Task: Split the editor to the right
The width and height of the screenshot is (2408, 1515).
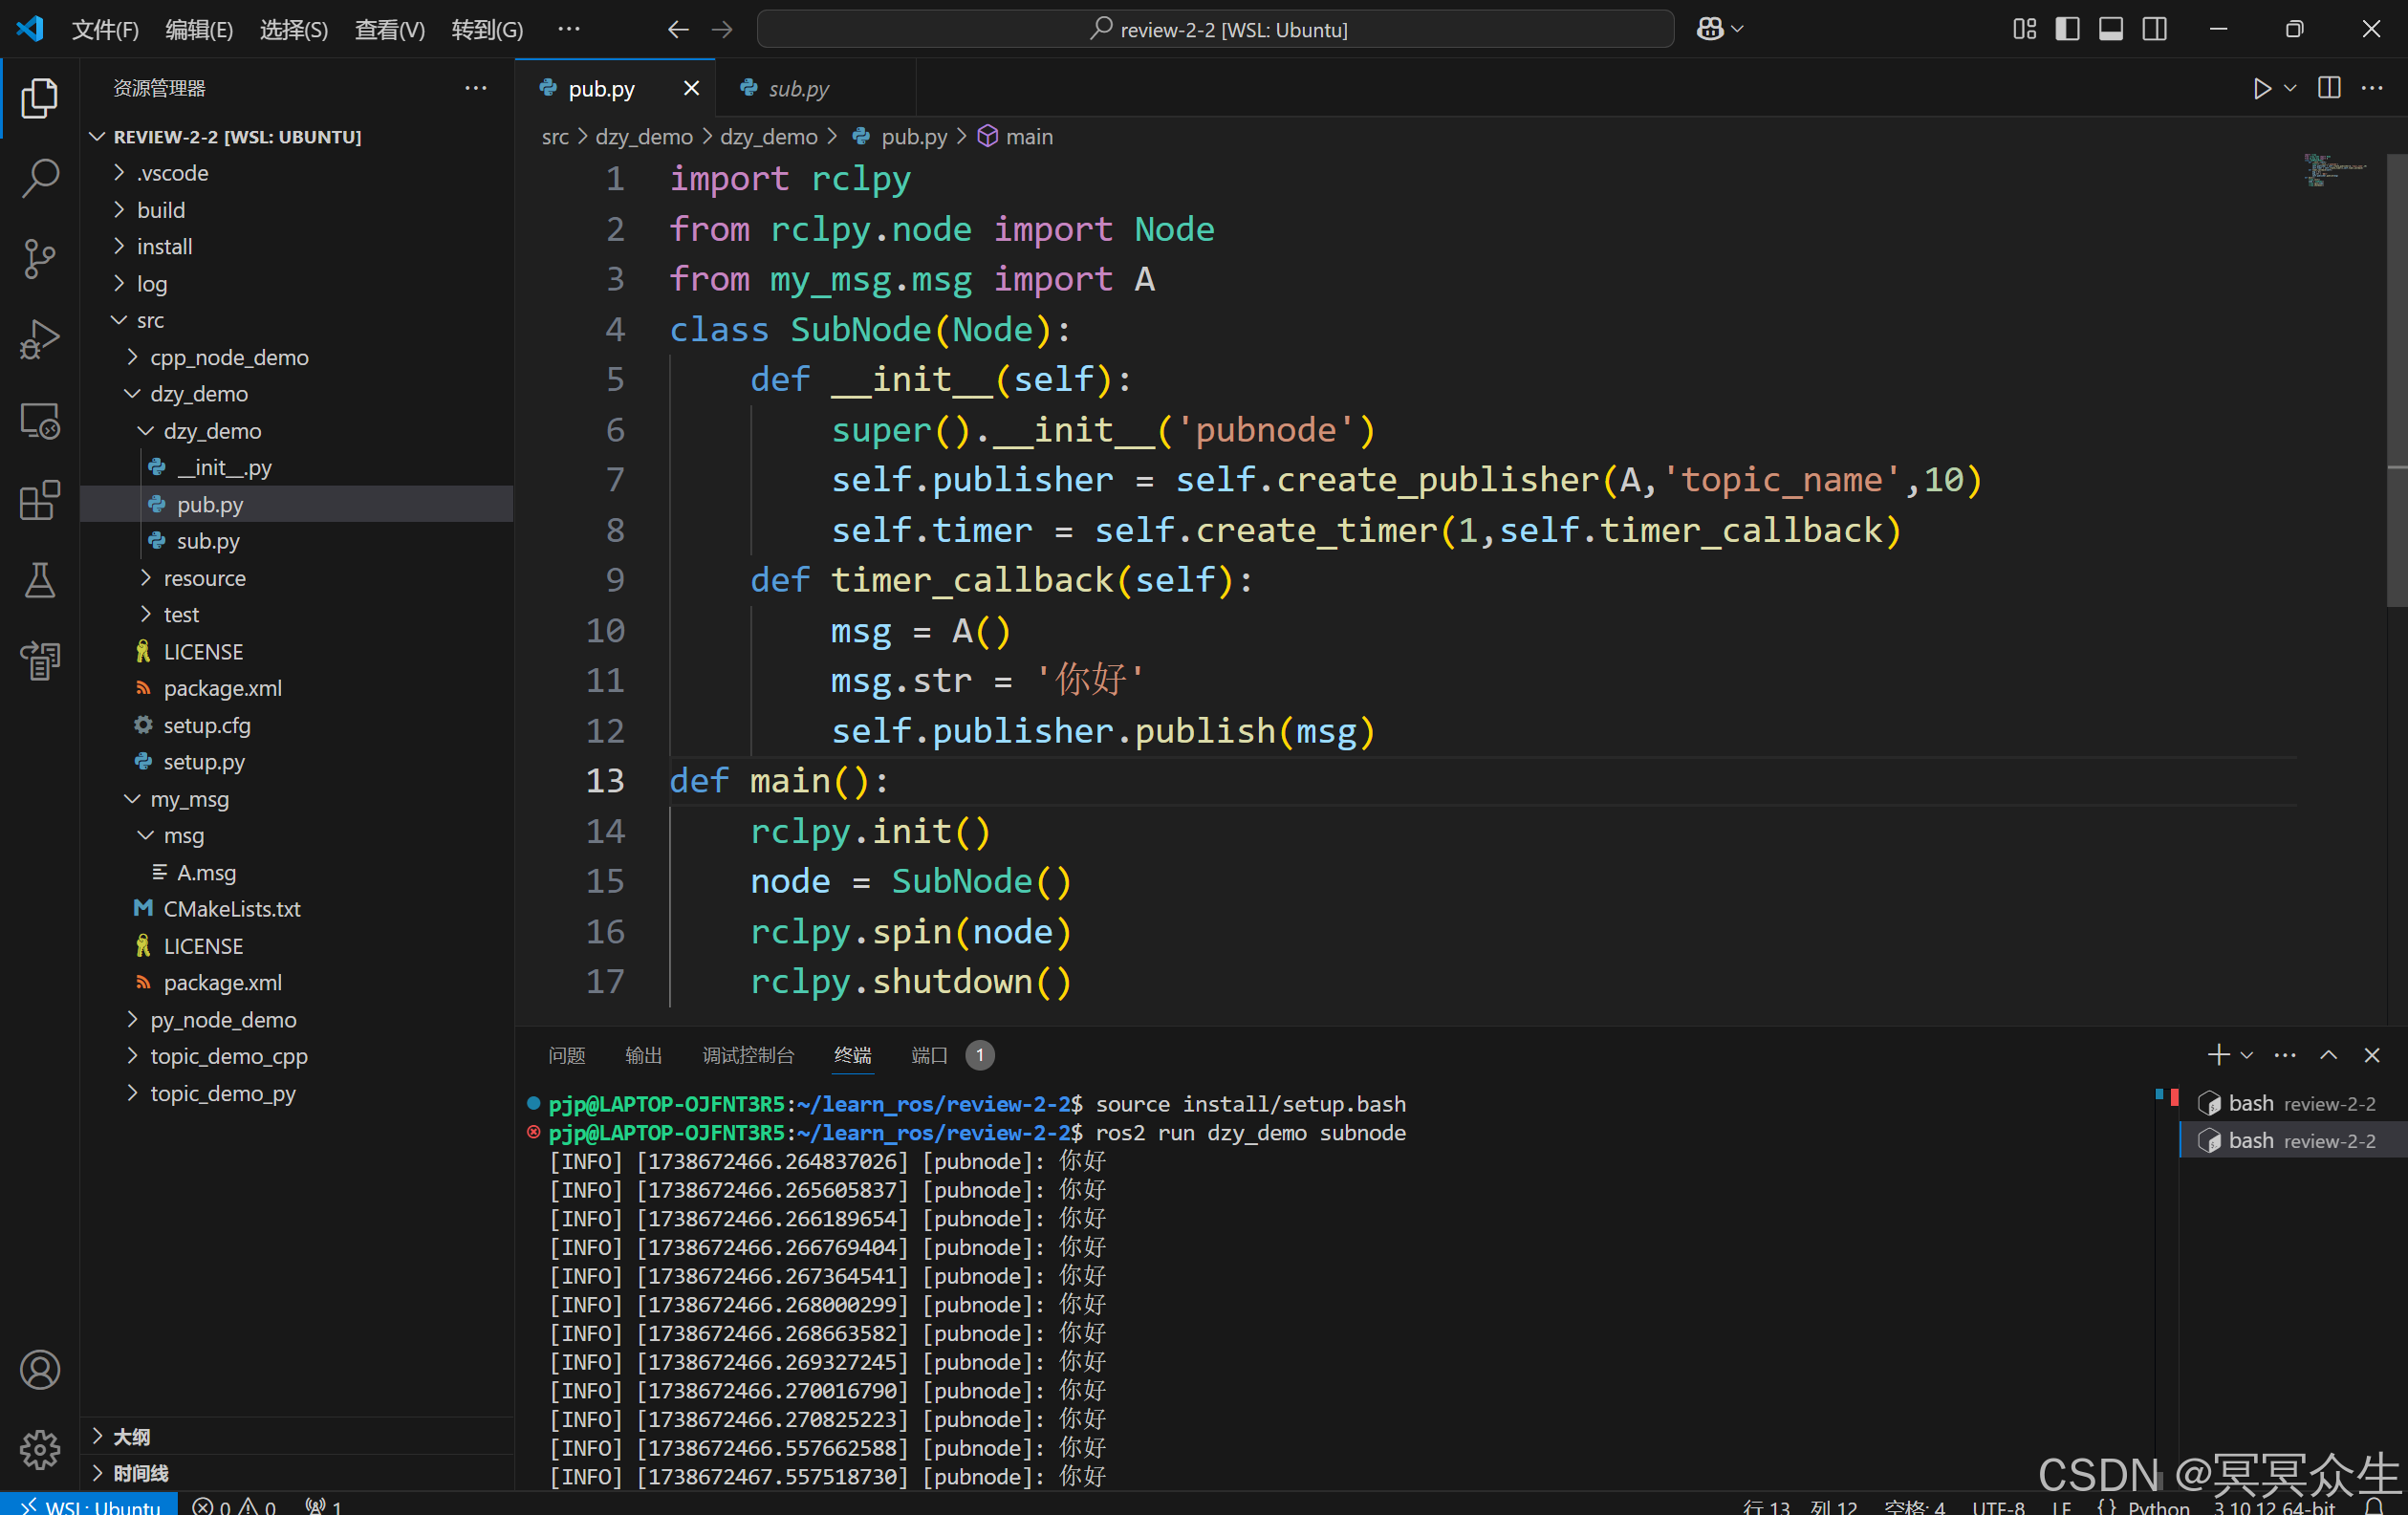Action: [x=2328, y=88]
